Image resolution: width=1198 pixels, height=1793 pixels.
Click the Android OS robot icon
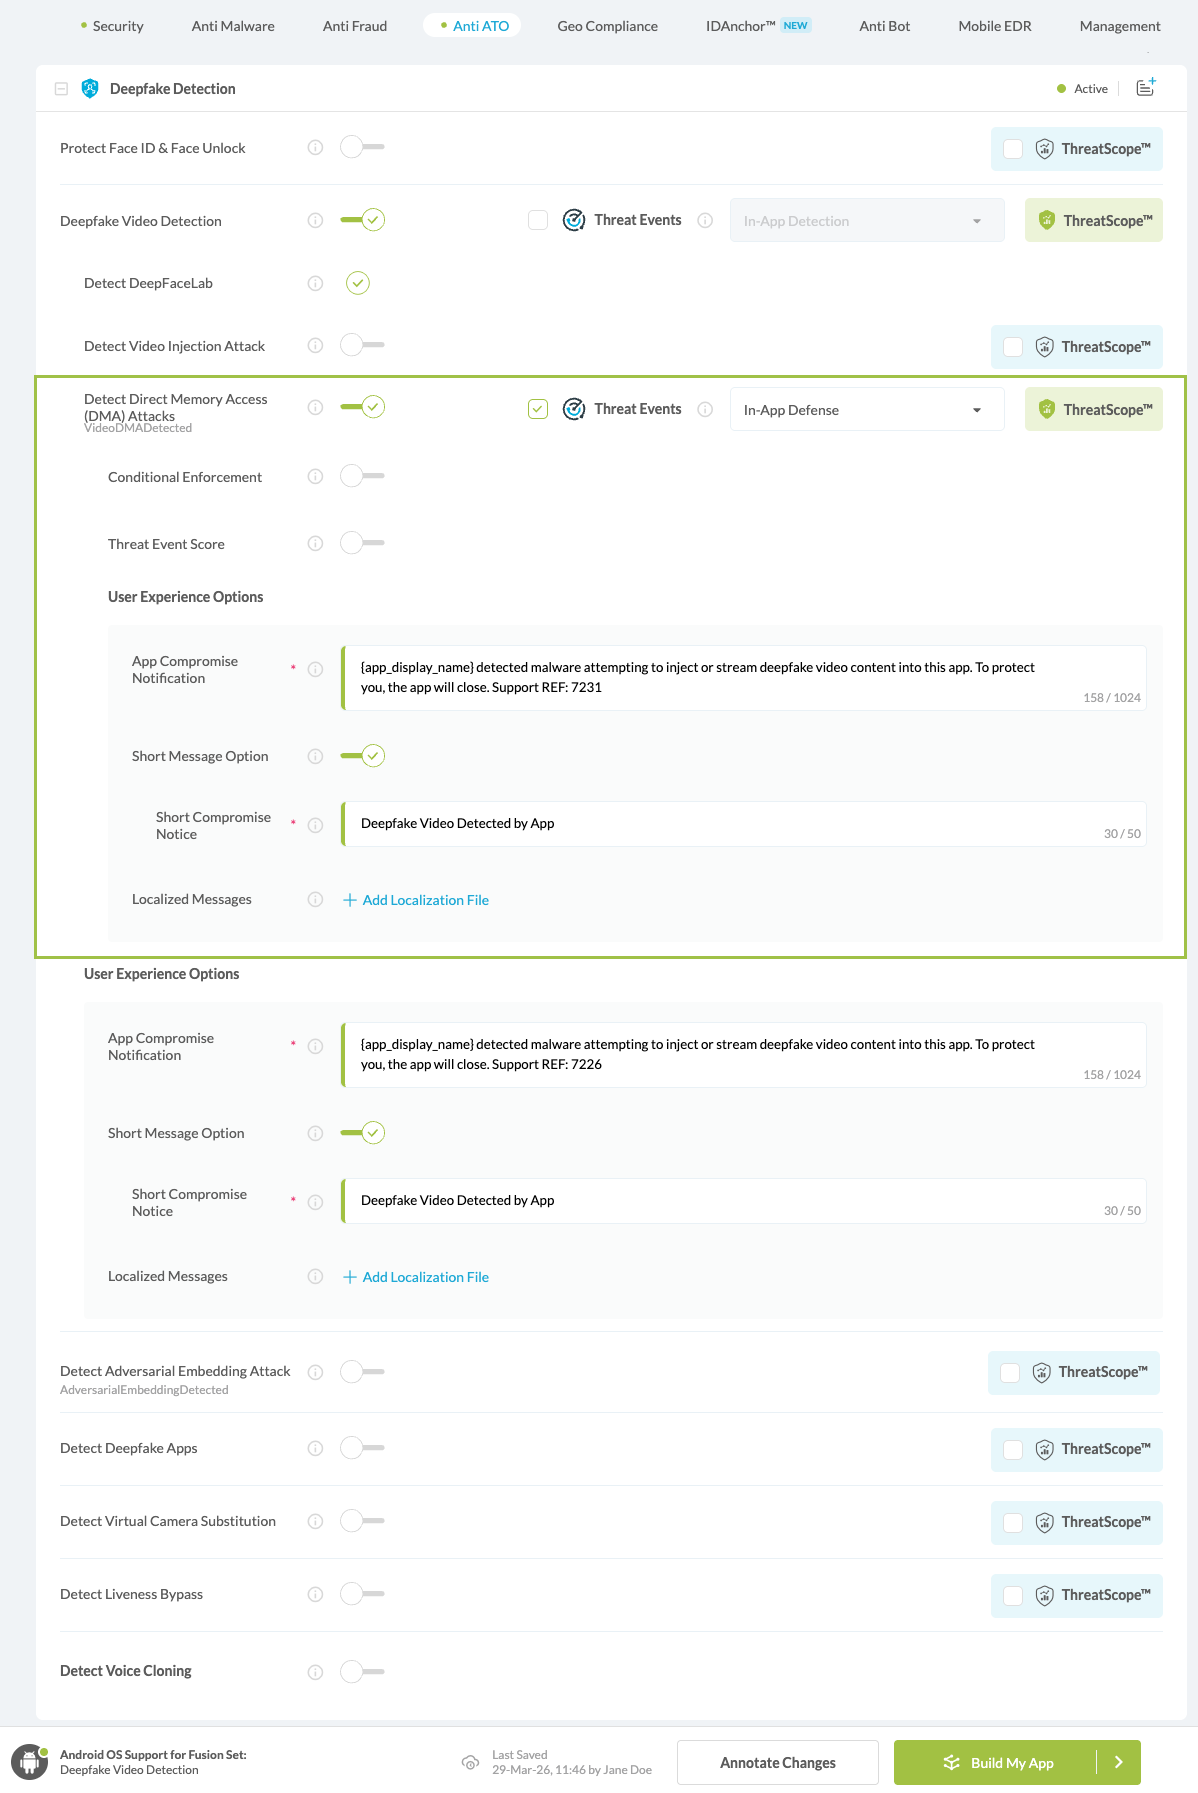pos(30,1762)
